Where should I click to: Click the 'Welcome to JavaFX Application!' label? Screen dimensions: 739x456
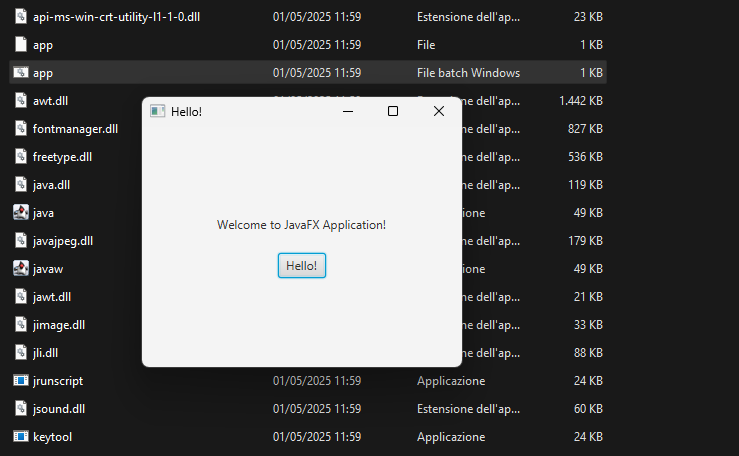(x=301, y=225)
